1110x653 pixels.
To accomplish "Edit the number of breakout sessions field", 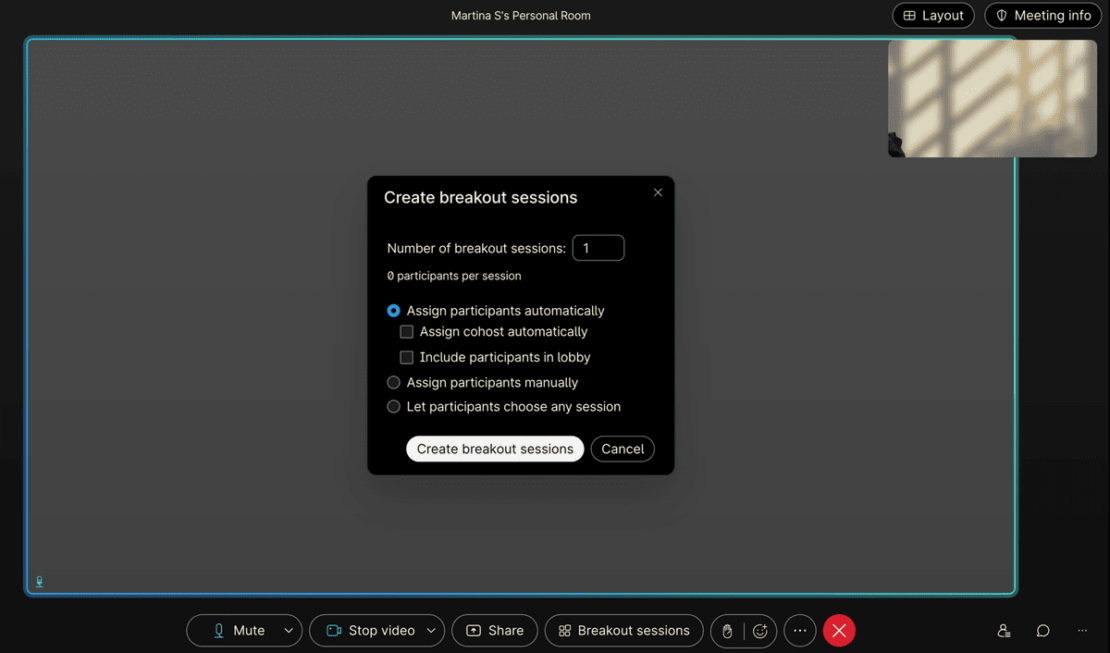I will pyautogui.click(x=598, y=247).
